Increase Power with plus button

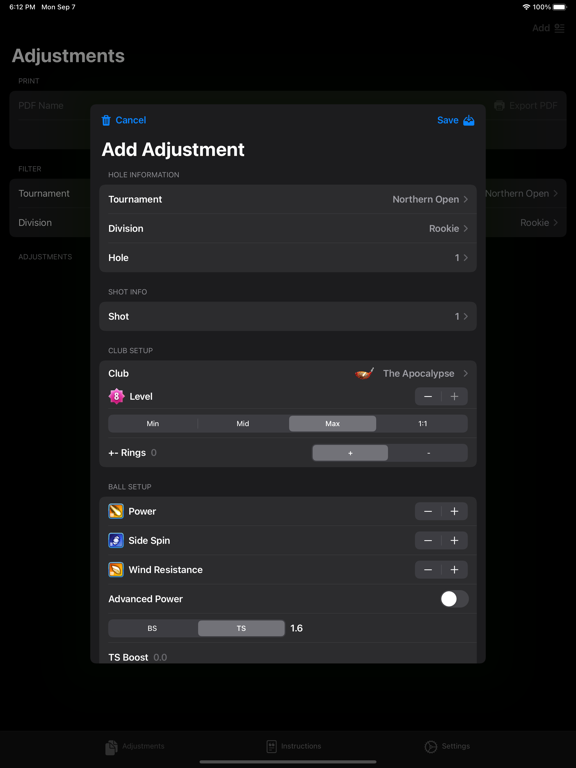click(x=455, y=511)
